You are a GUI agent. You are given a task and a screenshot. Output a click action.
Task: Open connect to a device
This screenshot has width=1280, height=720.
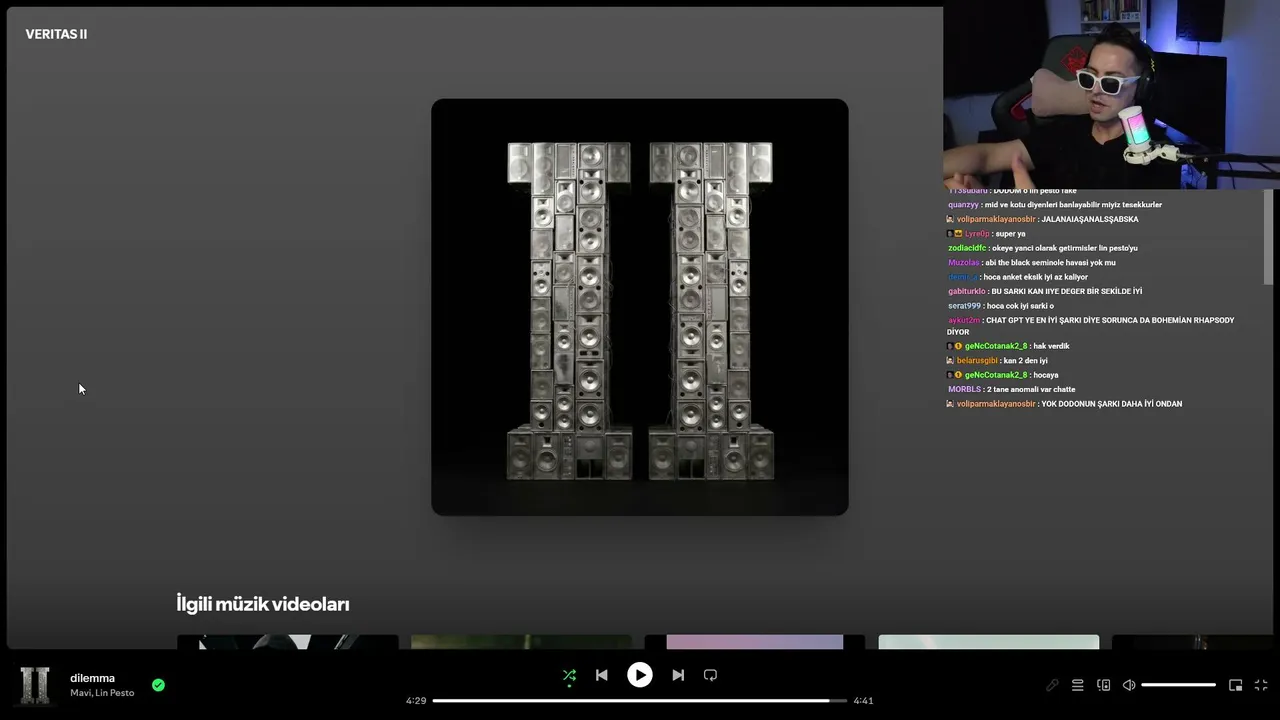(1103, 685)
